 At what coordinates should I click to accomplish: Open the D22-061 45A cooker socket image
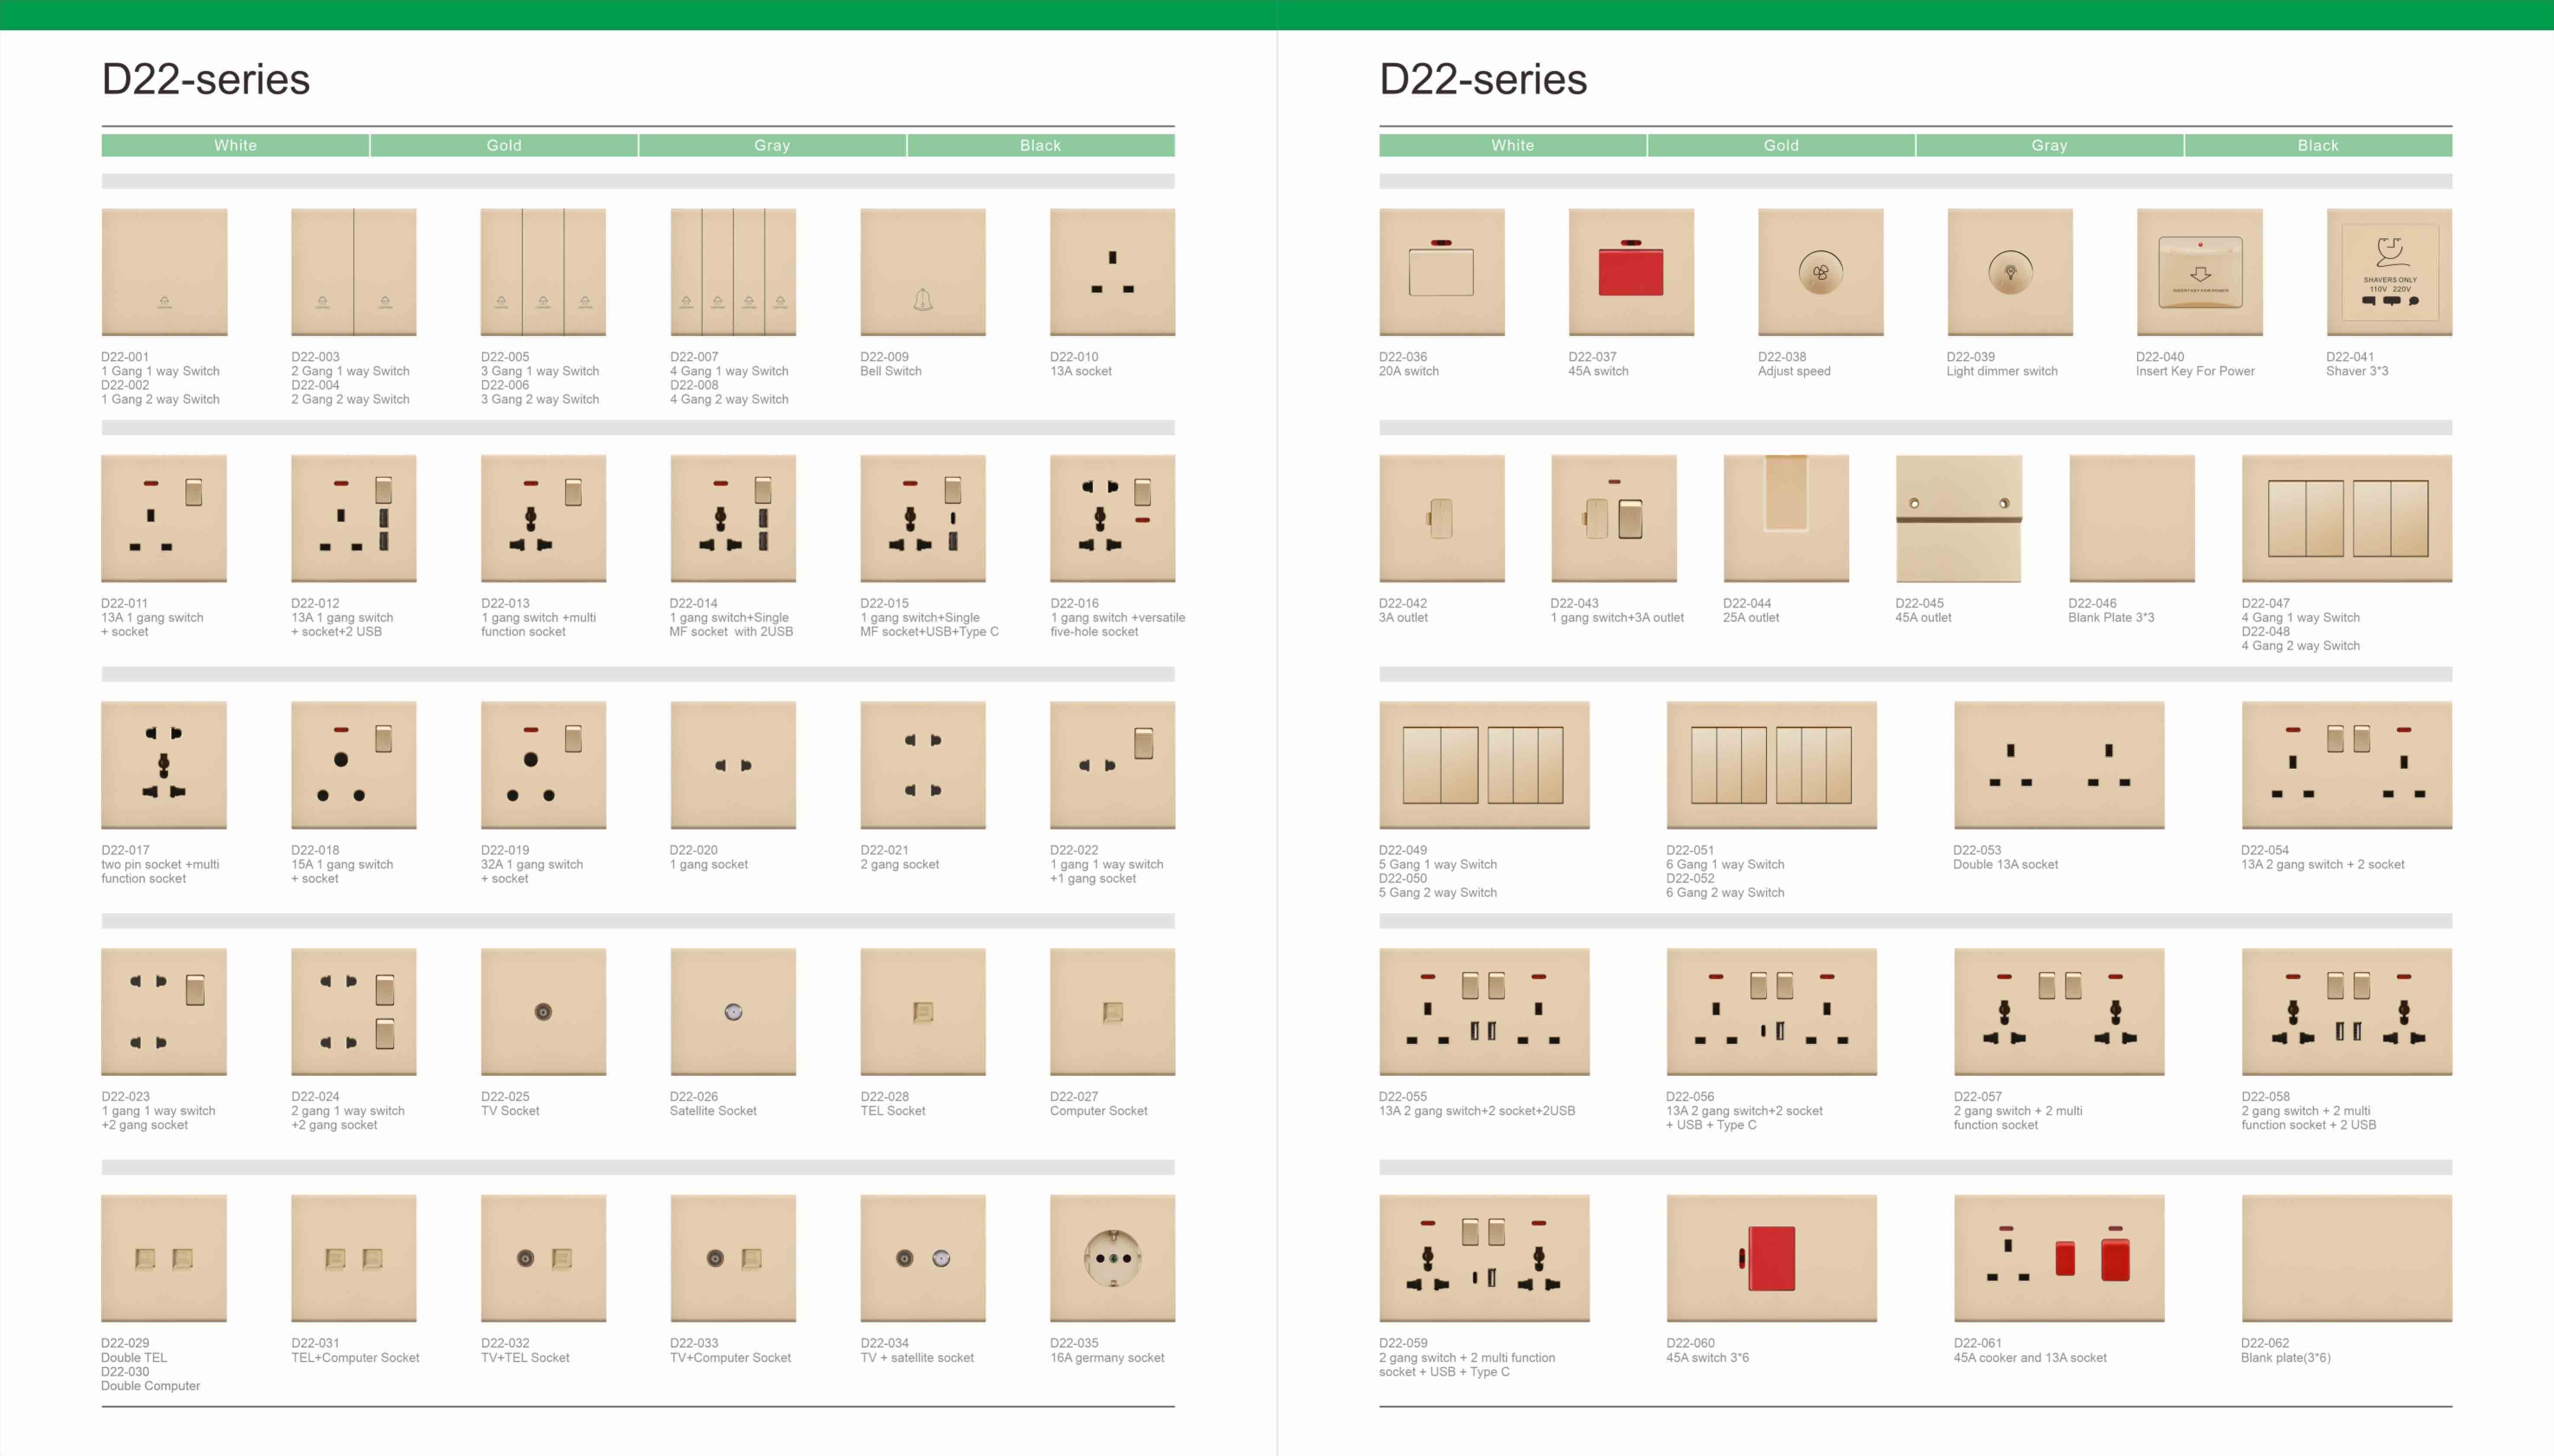tap(2059, 1258)
